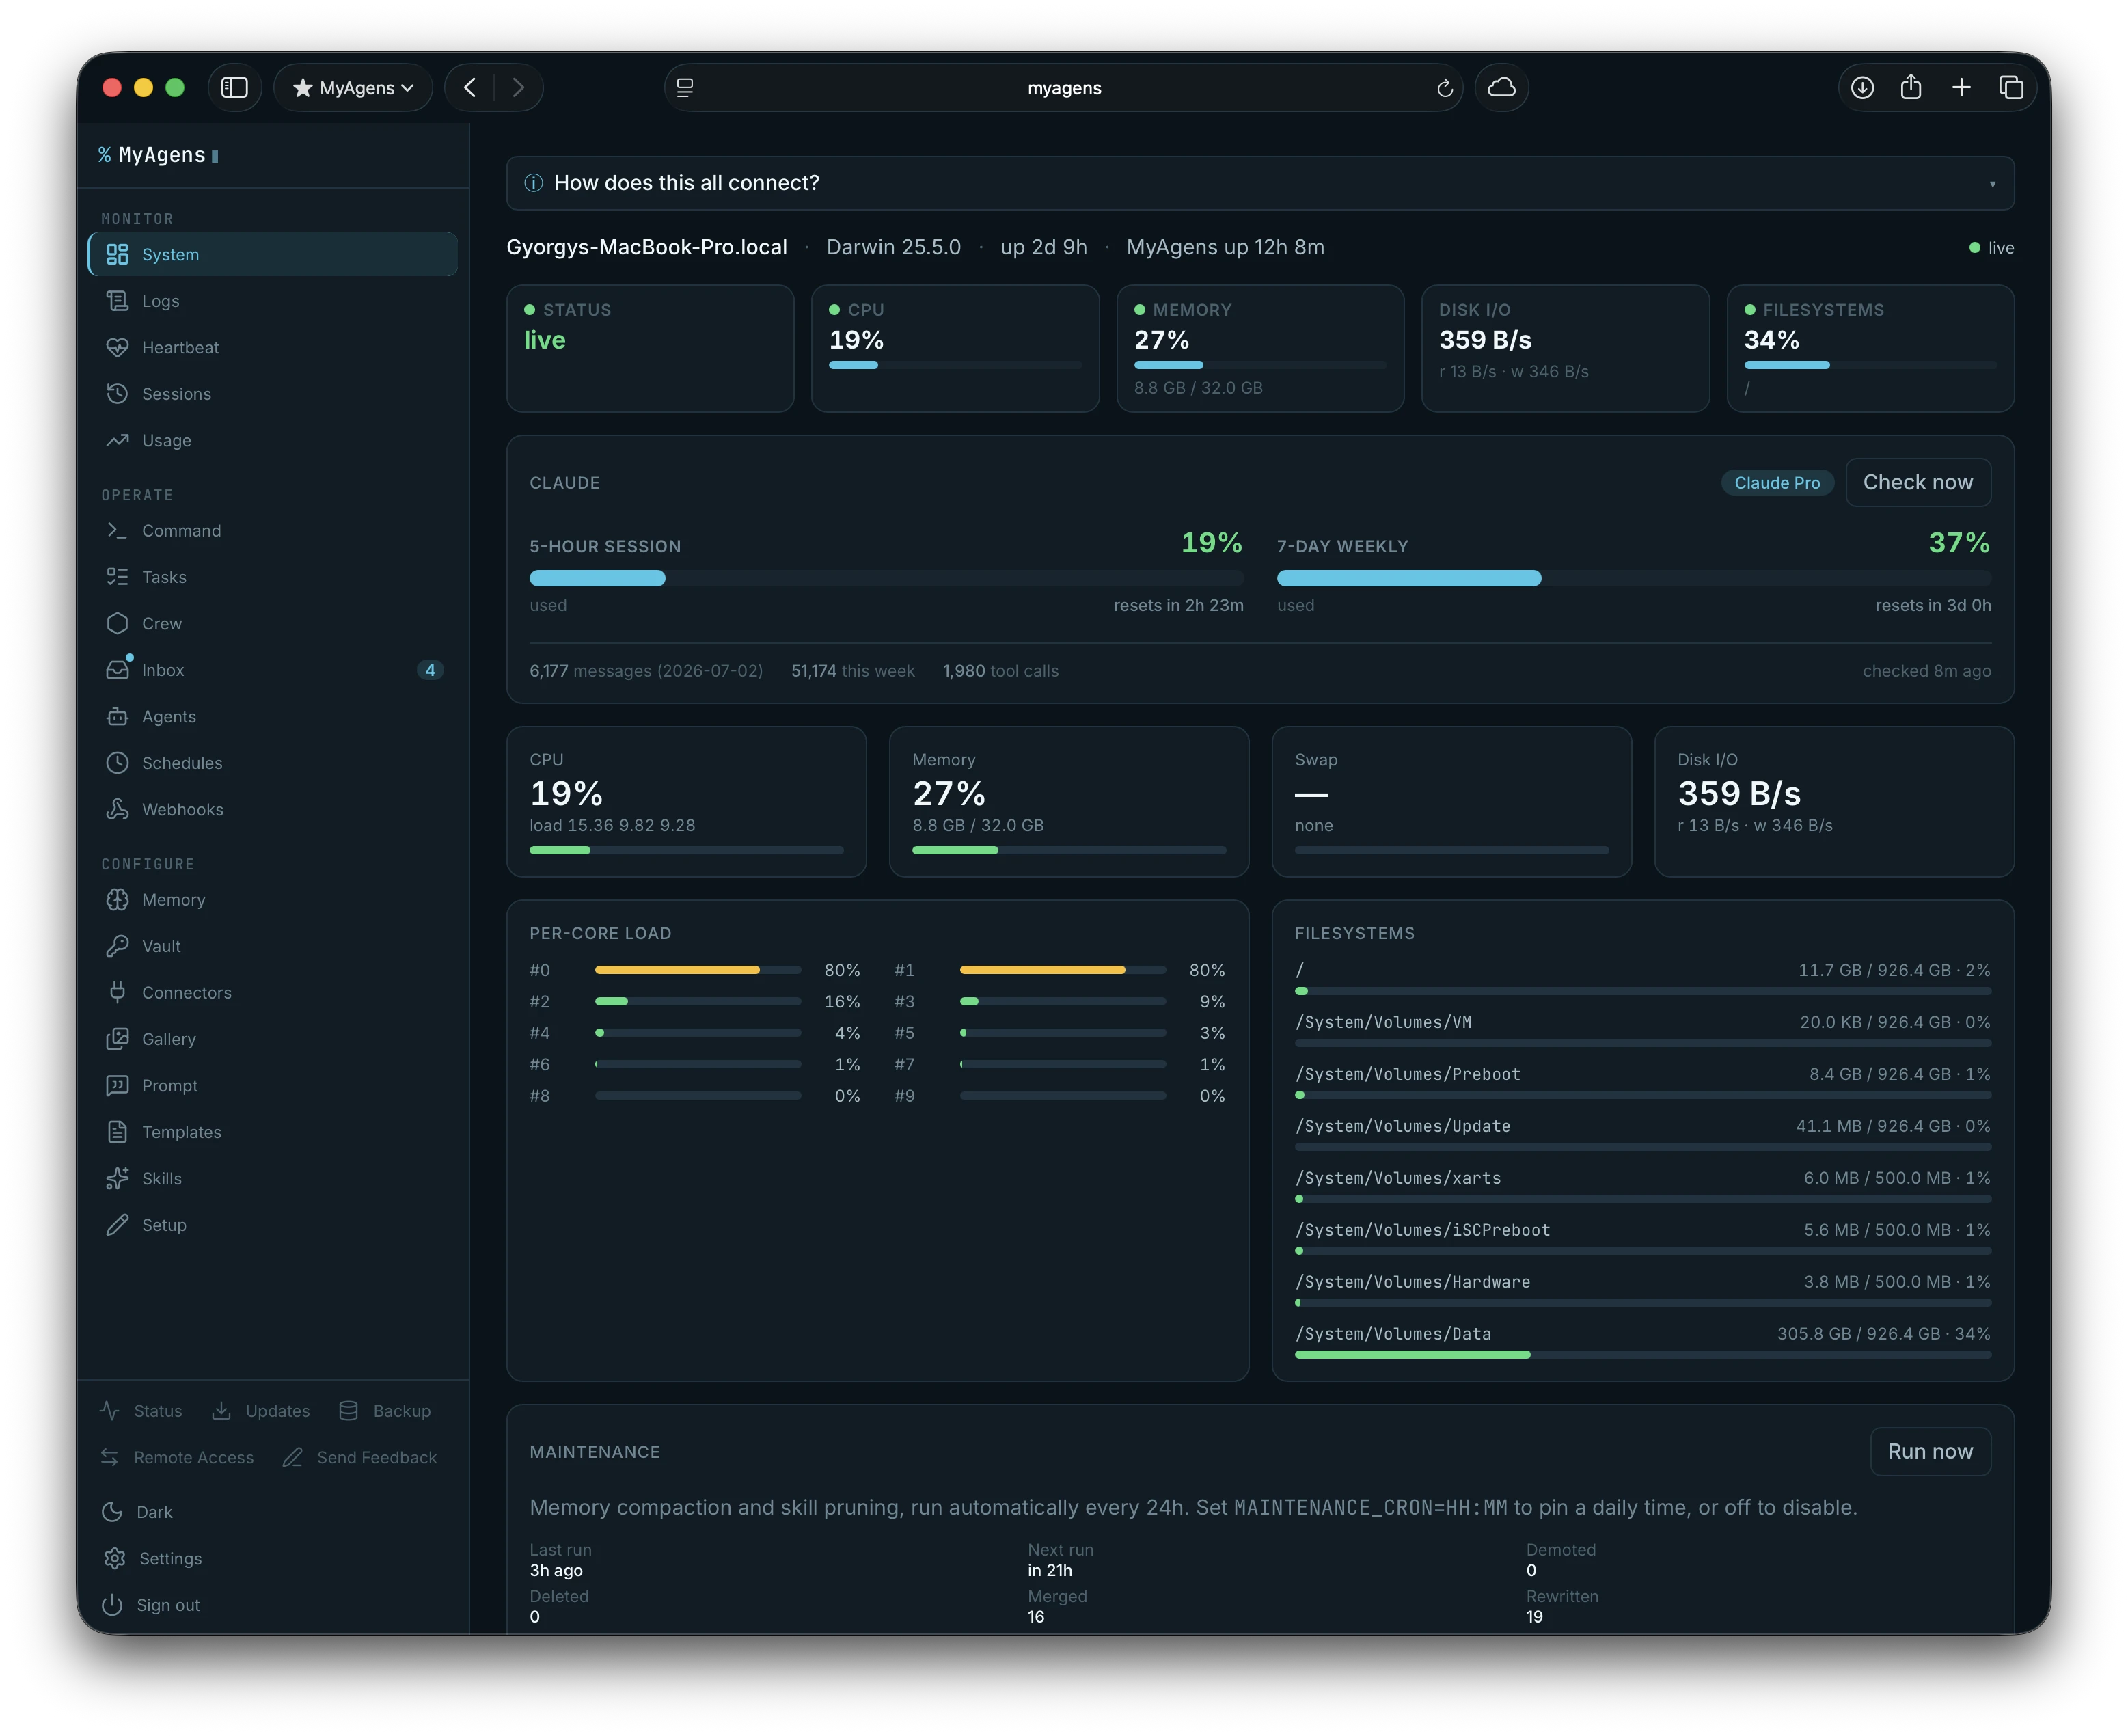
Task: Select the DISK I/O 359 B/s top card
Action: coord(1565,348)
